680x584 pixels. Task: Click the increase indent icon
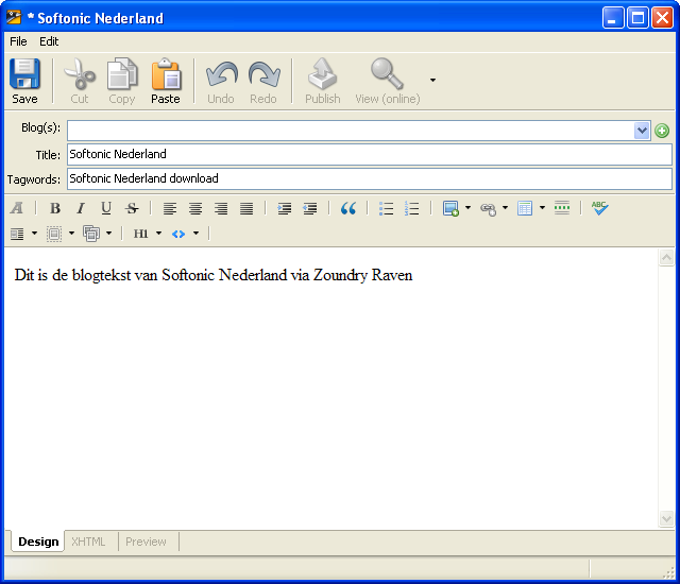[284, 209]
